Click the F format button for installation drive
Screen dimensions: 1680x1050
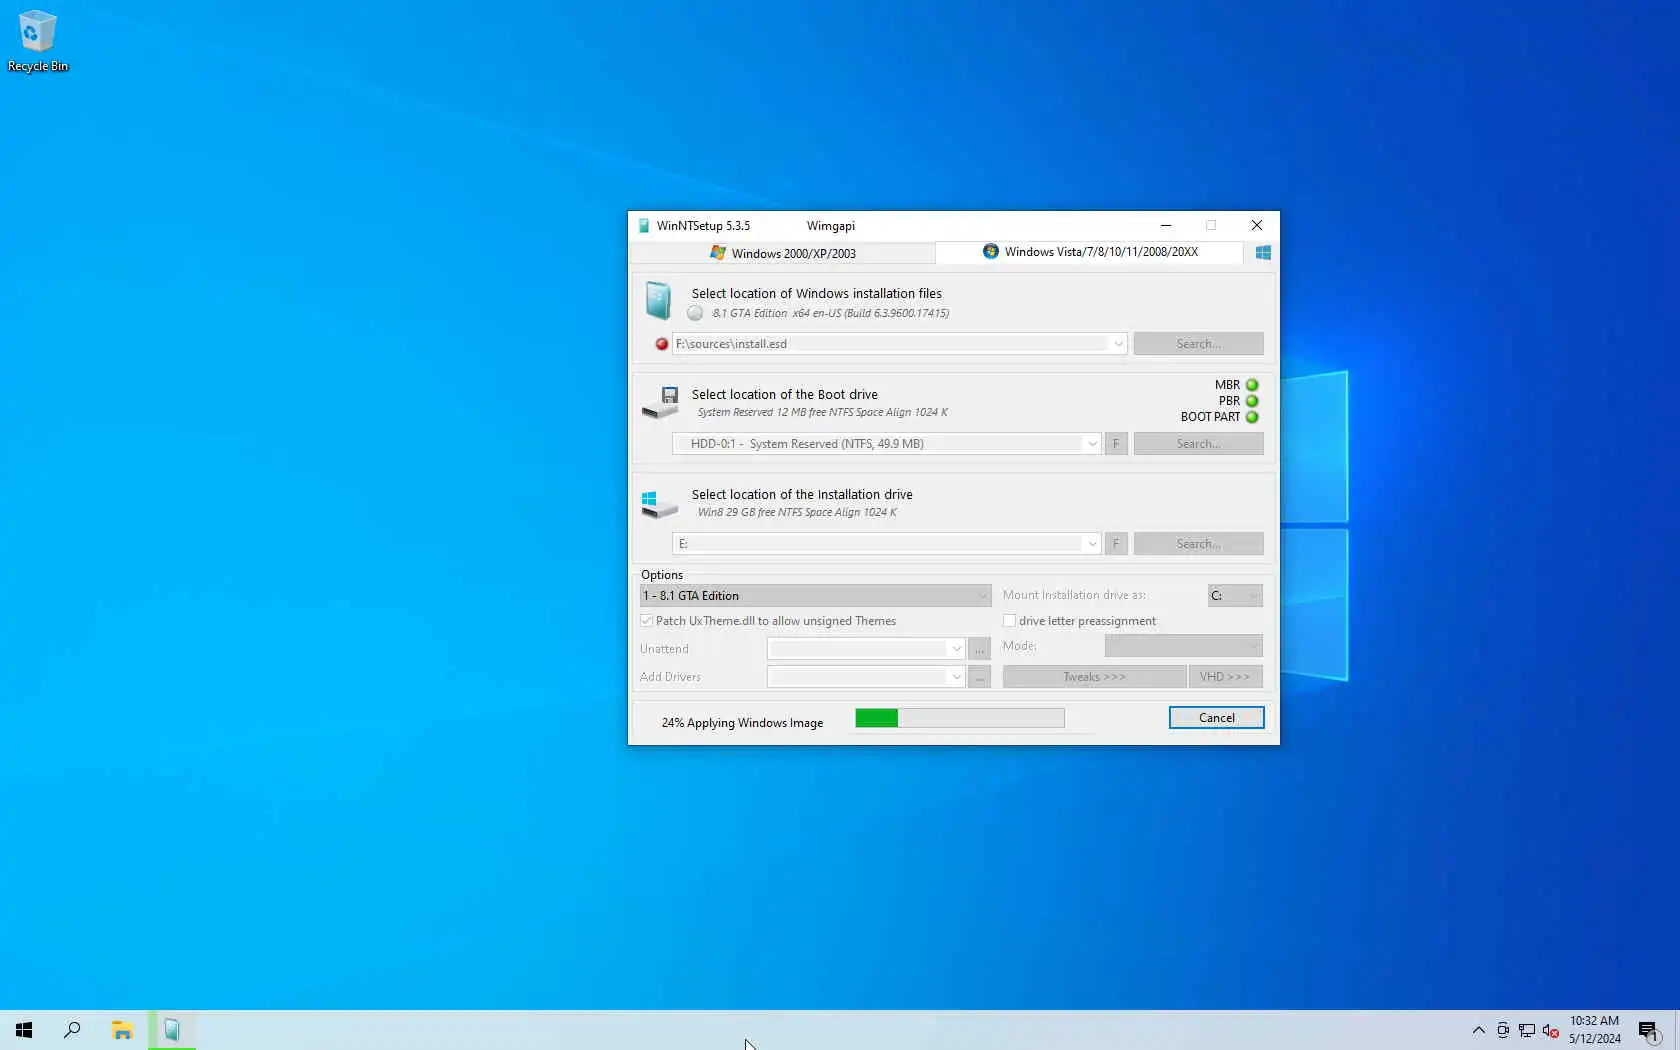pyautogui.click(x=1116, y=544)
